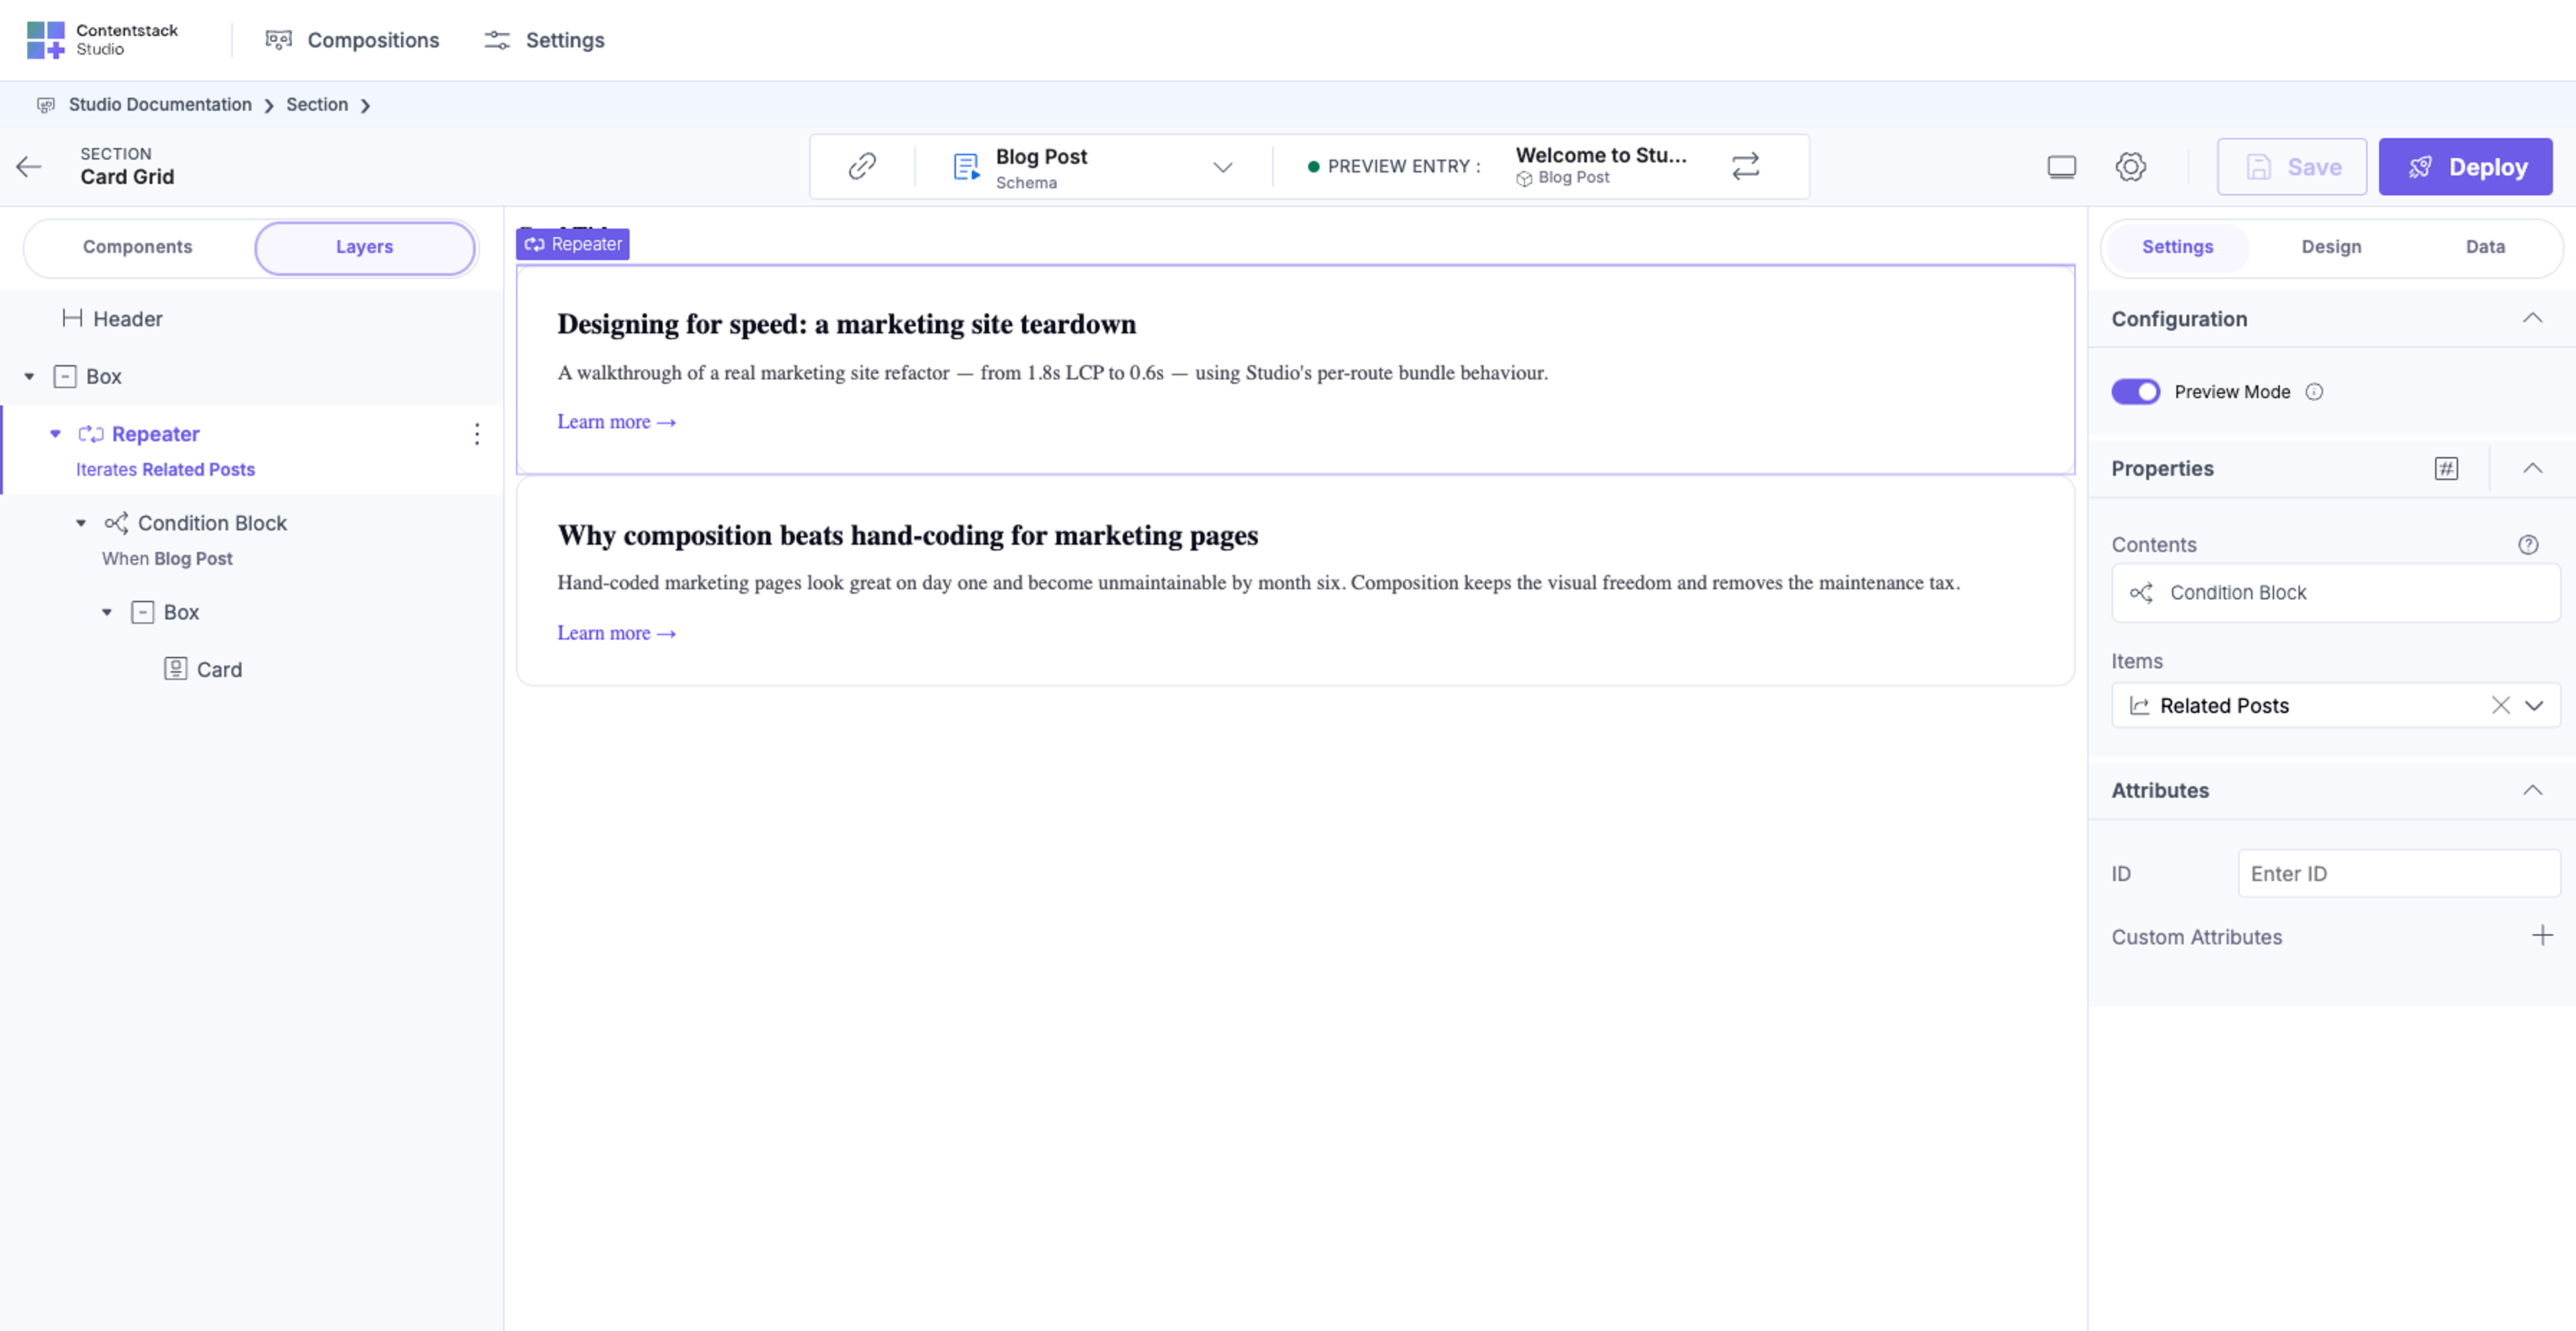Screen dimensions: 2576x1331
Task: Click Why composition beats hand-coding heading
Action: click(x=908, y=535)
